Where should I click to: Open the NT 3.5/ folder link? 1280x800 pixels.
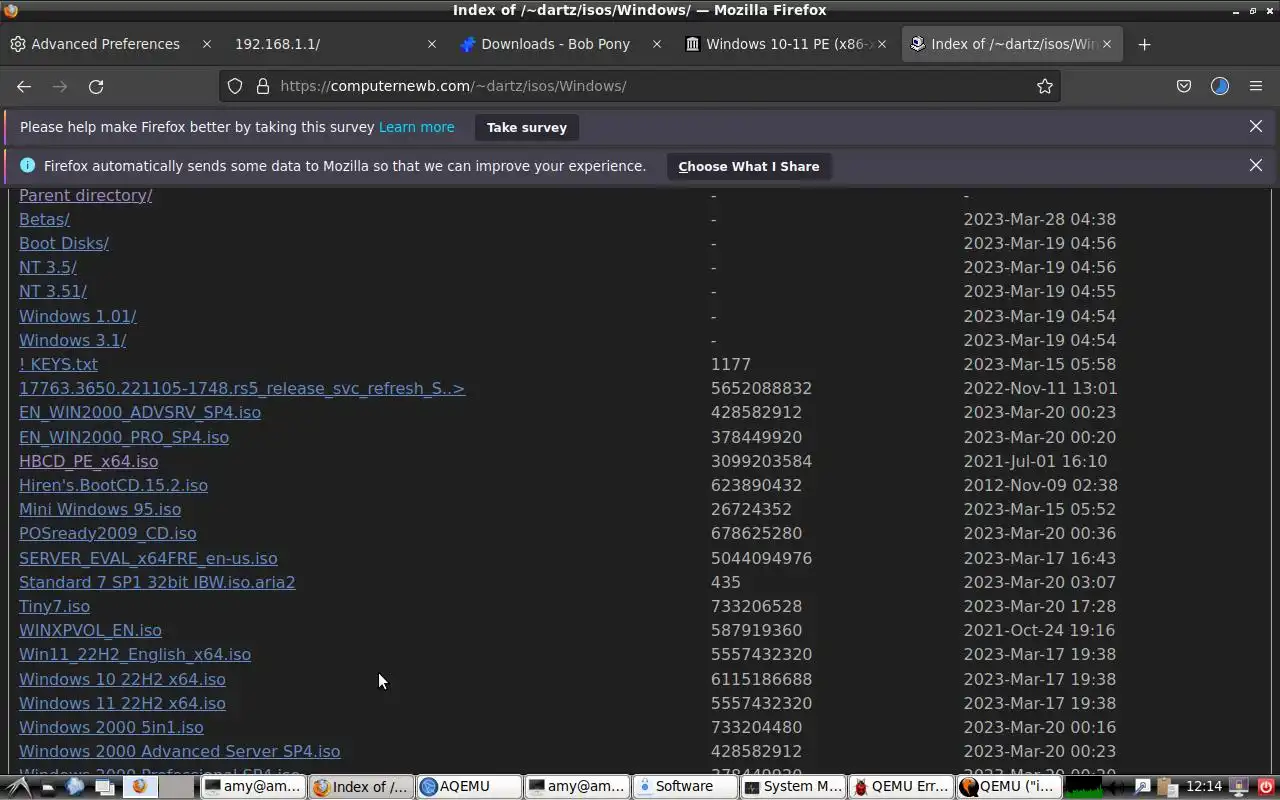pyautogui.click(x=48, y=267)
